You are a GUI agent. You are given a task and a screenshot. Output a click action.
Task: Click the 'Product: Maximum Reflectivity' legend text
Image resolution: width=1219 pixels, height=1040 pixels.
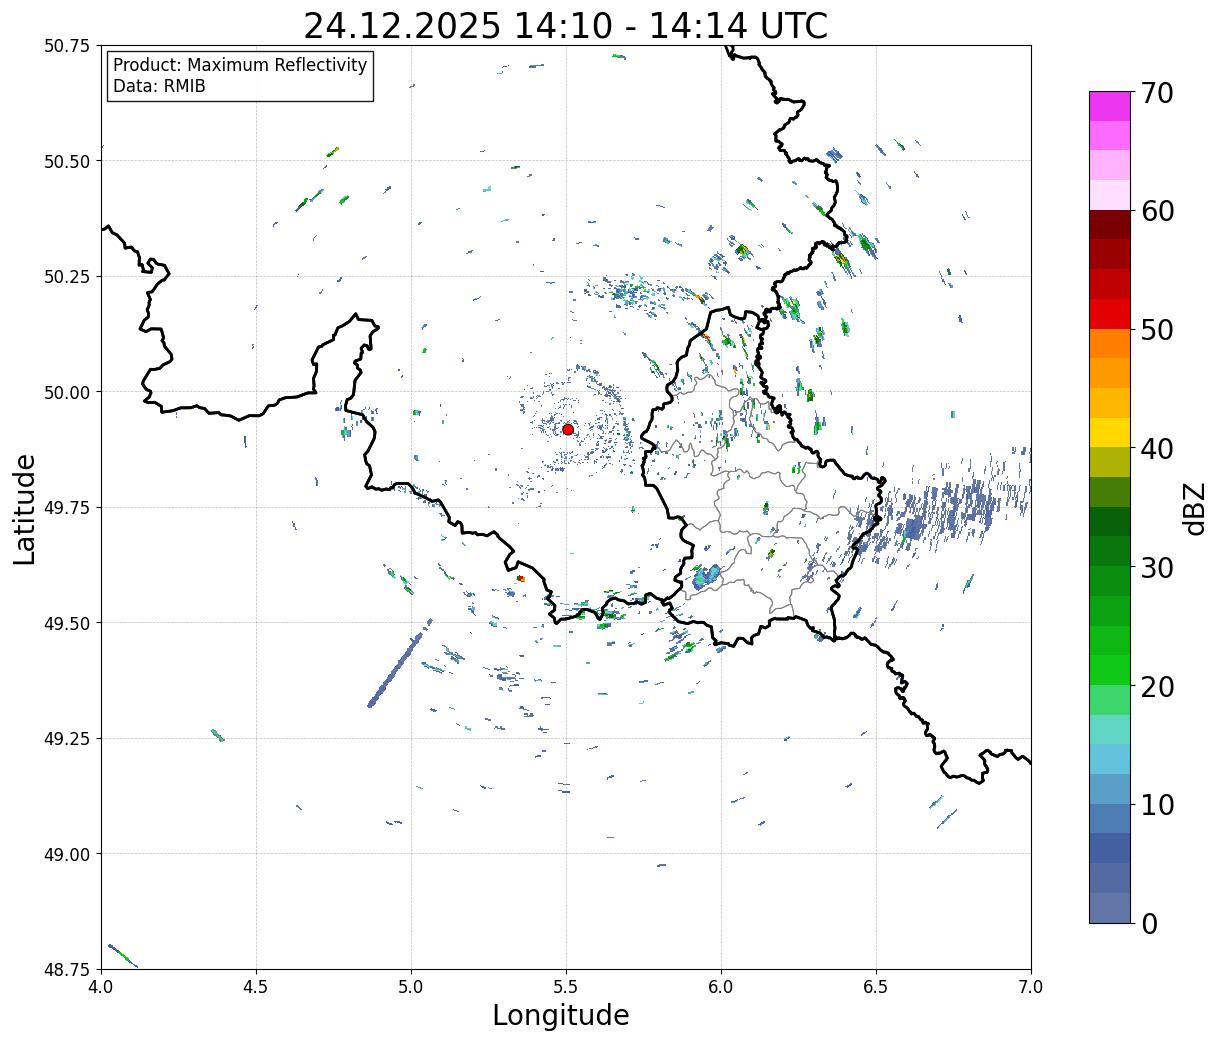coord(240,65)
